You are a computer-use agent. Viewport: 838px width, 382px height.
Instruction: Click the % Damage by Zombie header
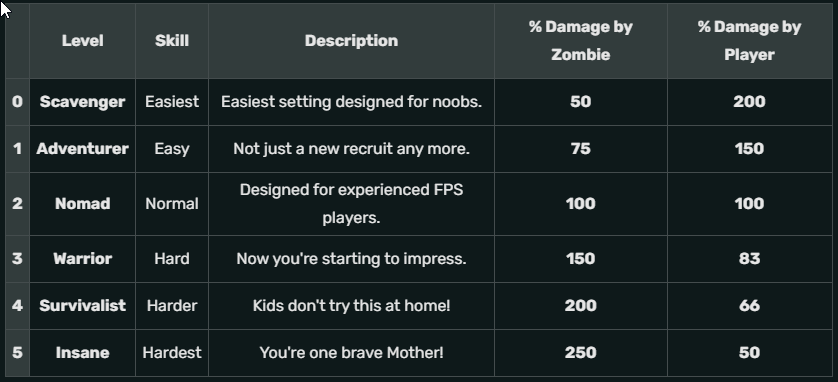click(x=580, y=41)
